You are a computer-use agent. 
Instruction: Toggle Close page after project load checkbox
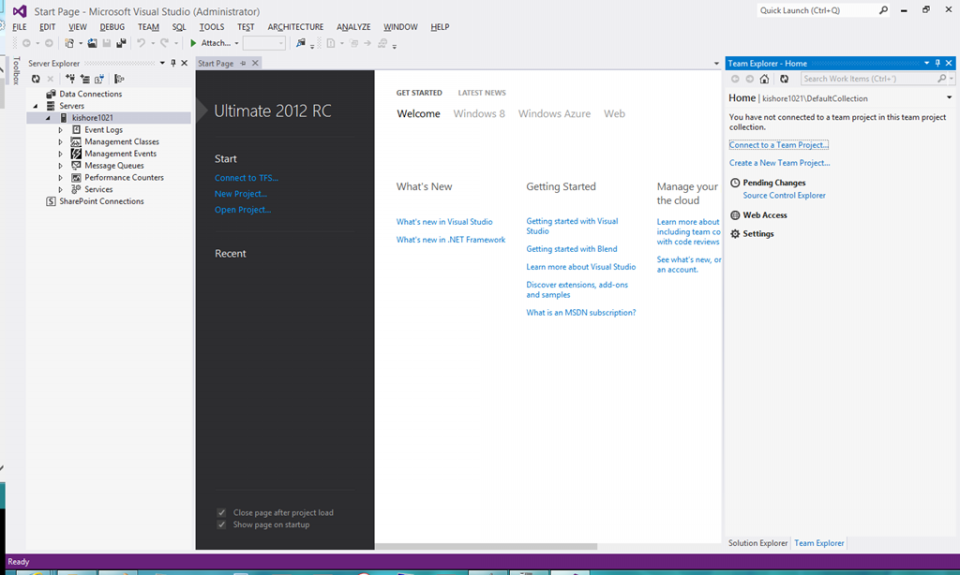(x=222, y=513)
